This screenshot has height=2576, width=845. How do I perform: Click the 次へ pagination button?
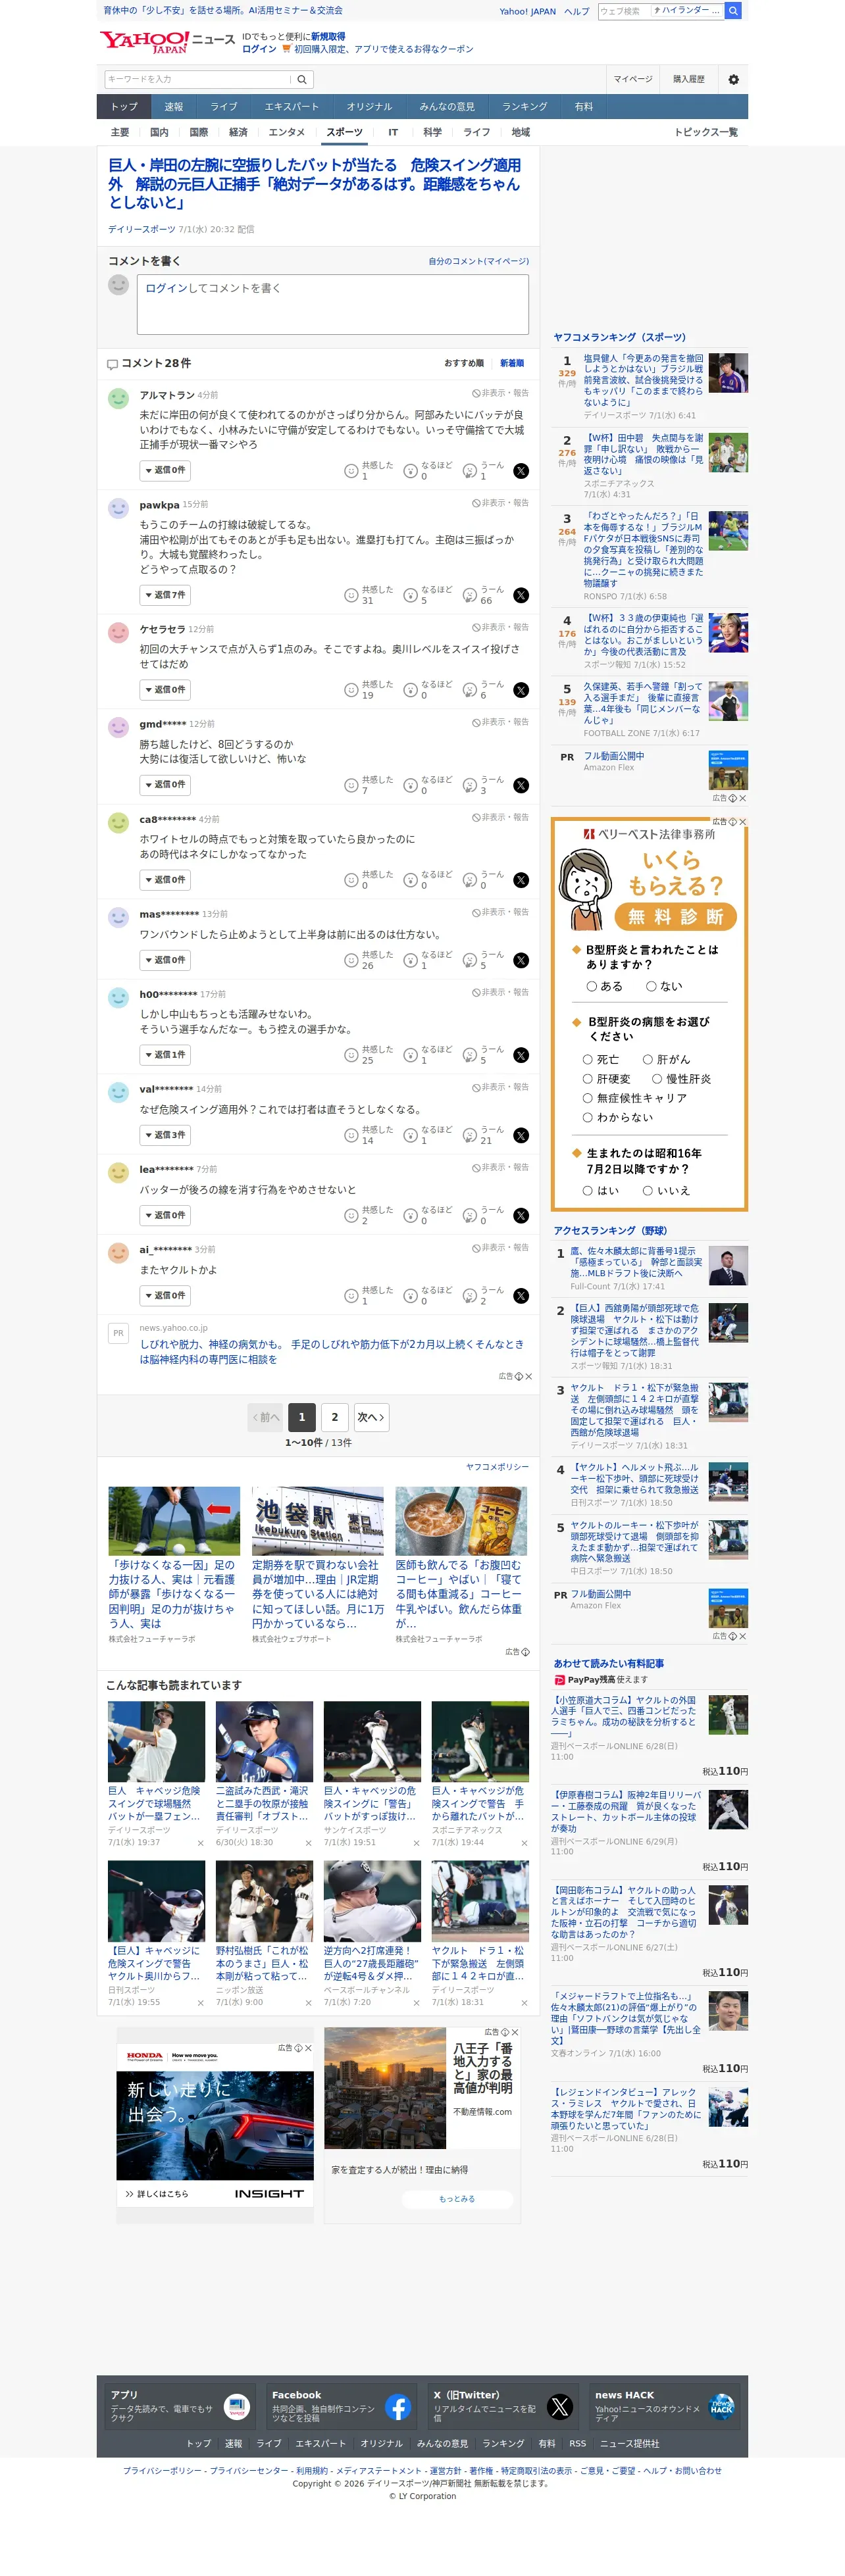pyautogui.click(x=370, y=1417)
